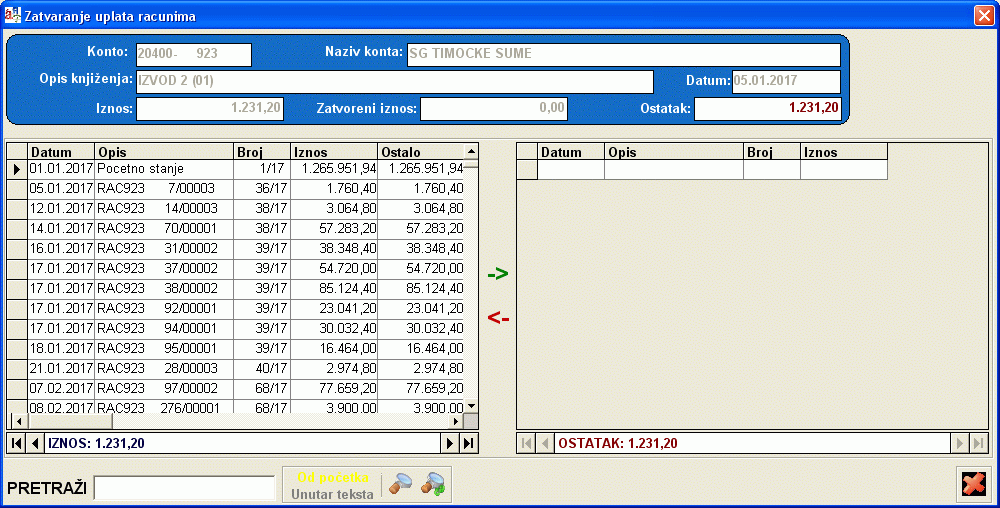Click the empty Opis cell in right grid

(674, 170)
